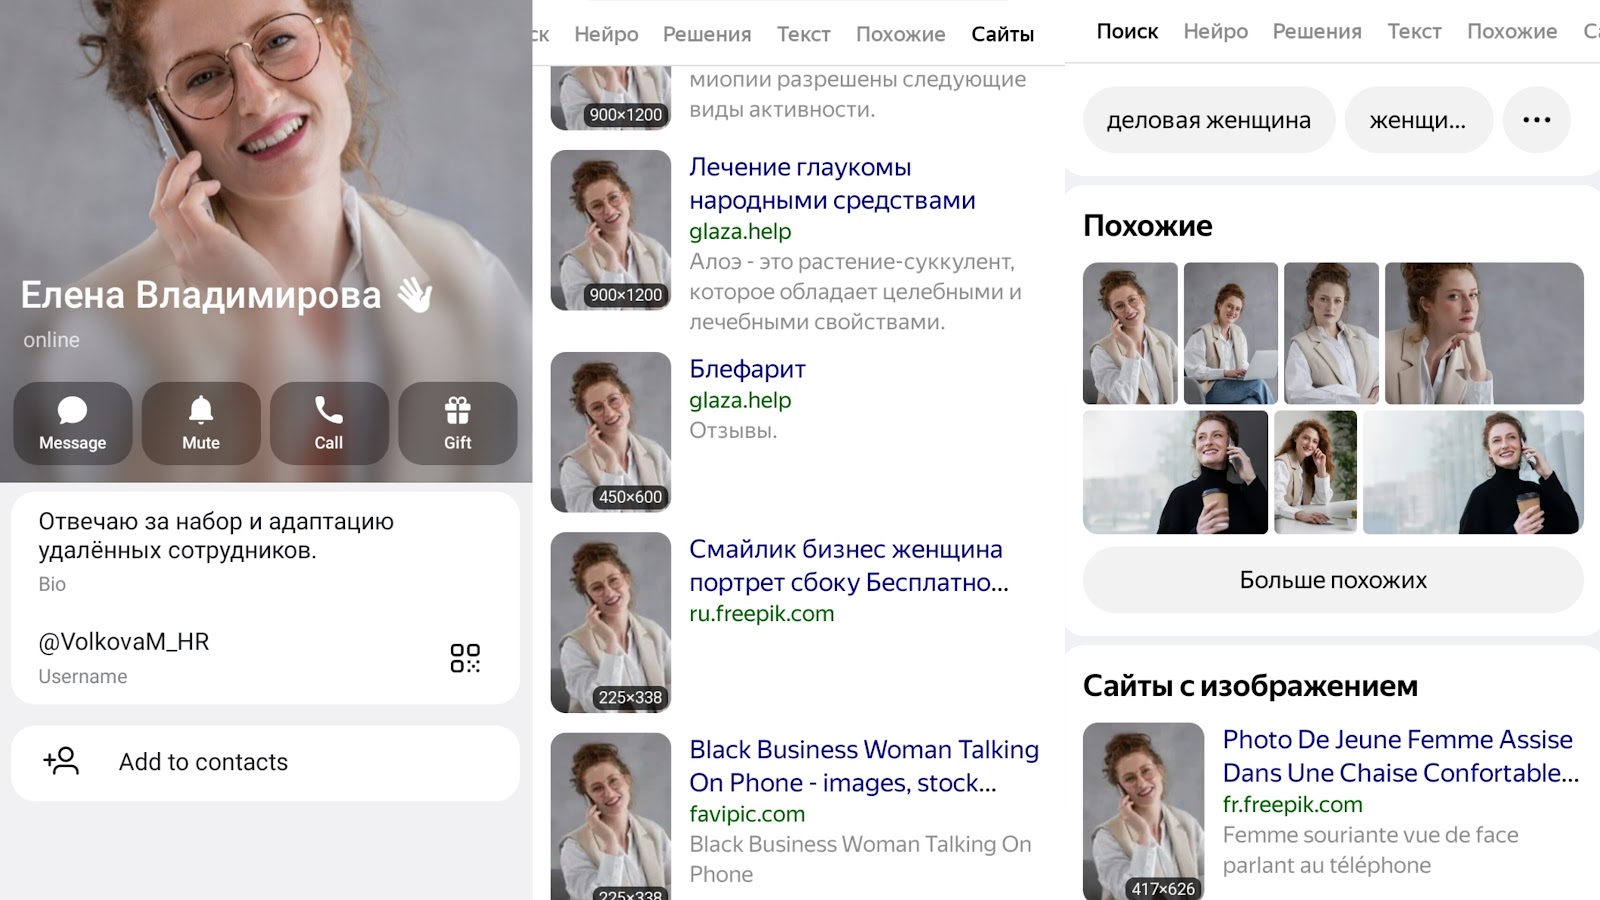
Task: Switch to Решения tab in the right panel
Action: [x=1317, y=31]
